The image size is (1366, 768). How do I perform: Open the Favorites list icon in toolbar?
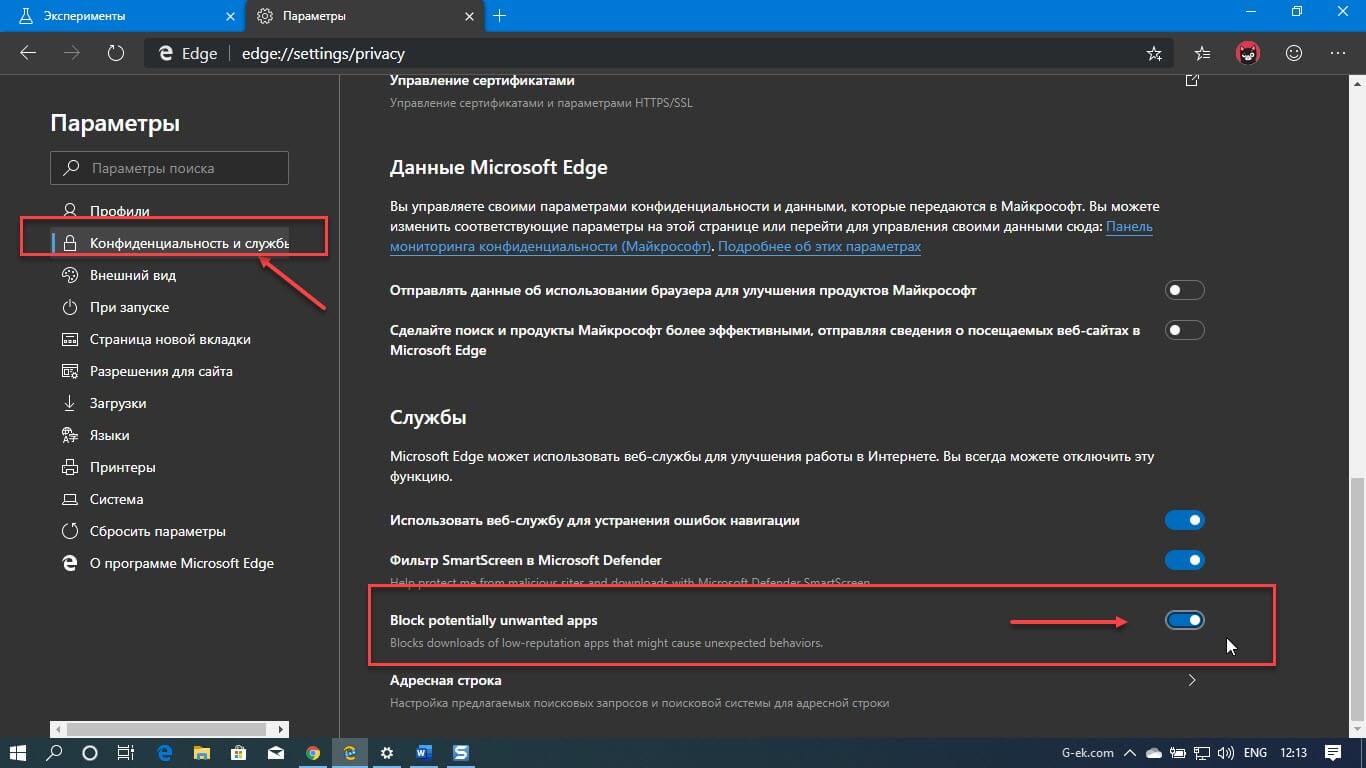coord(1203,53)
